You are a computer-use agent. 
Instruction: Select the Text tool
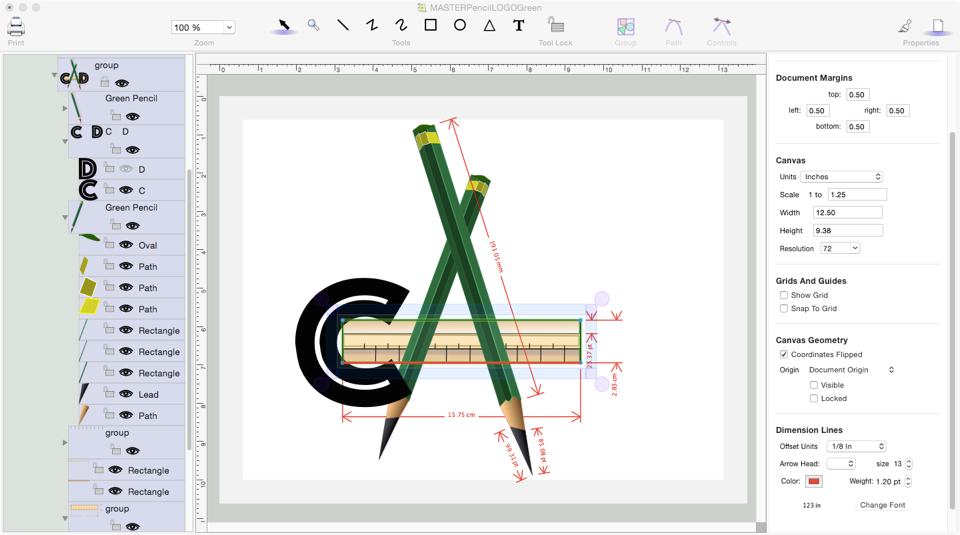[519, 25]
